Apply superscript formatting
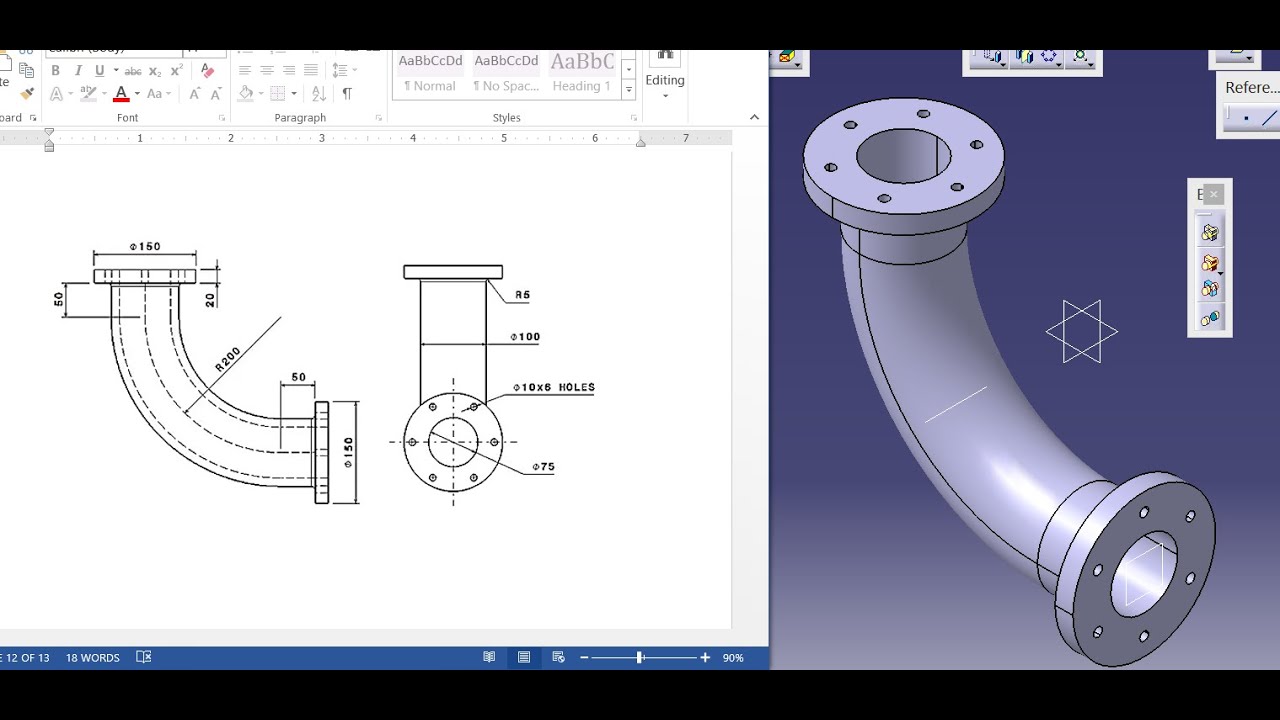This screenshot has width=1280, height=720. [177, 71]
